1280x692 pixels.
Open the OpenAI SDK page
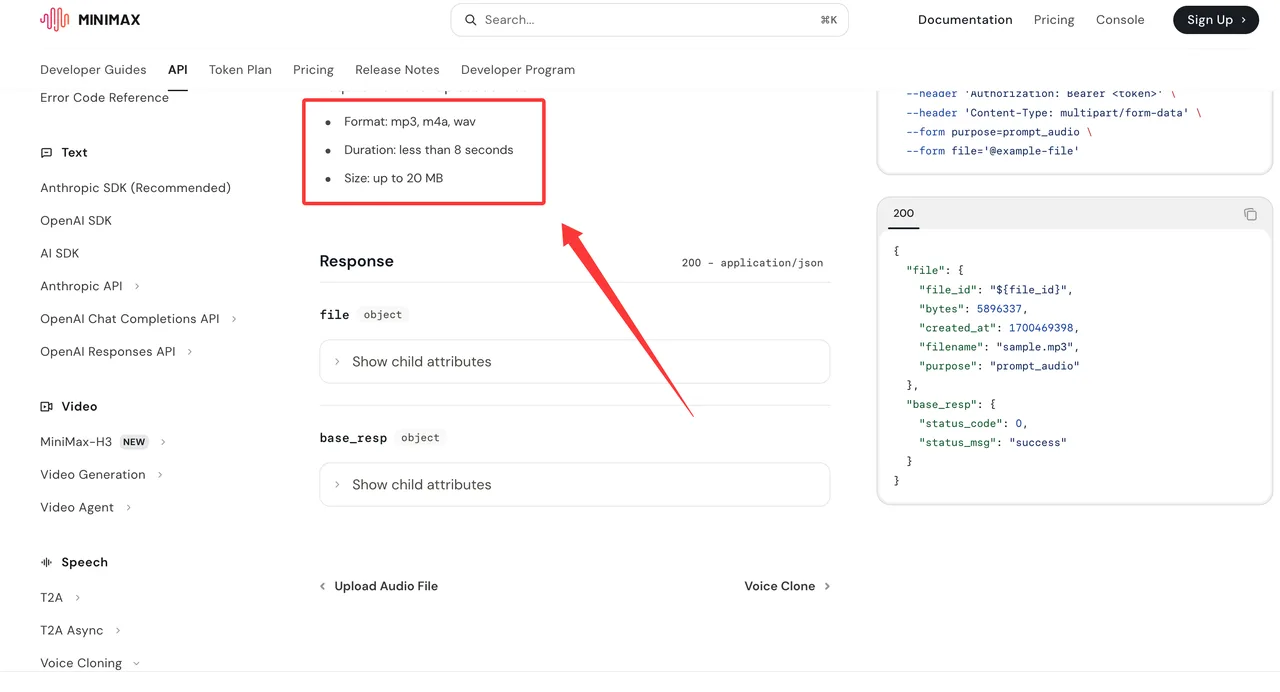coord(76,221)
